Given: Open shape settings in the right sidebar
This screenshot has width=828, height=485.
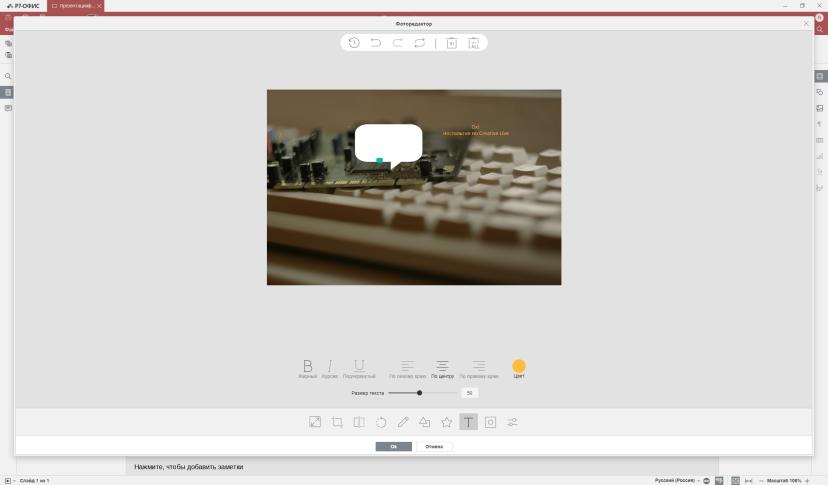Looking at the screenshot, I should 820,92.
